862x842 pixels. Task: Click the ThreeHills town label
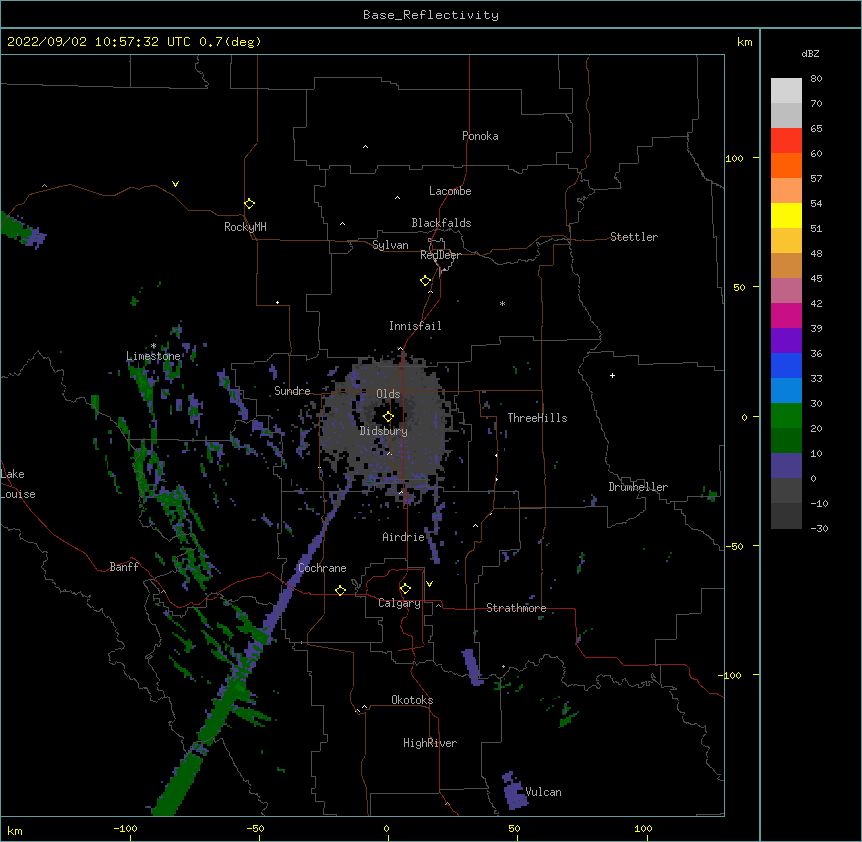click(537, 418)
